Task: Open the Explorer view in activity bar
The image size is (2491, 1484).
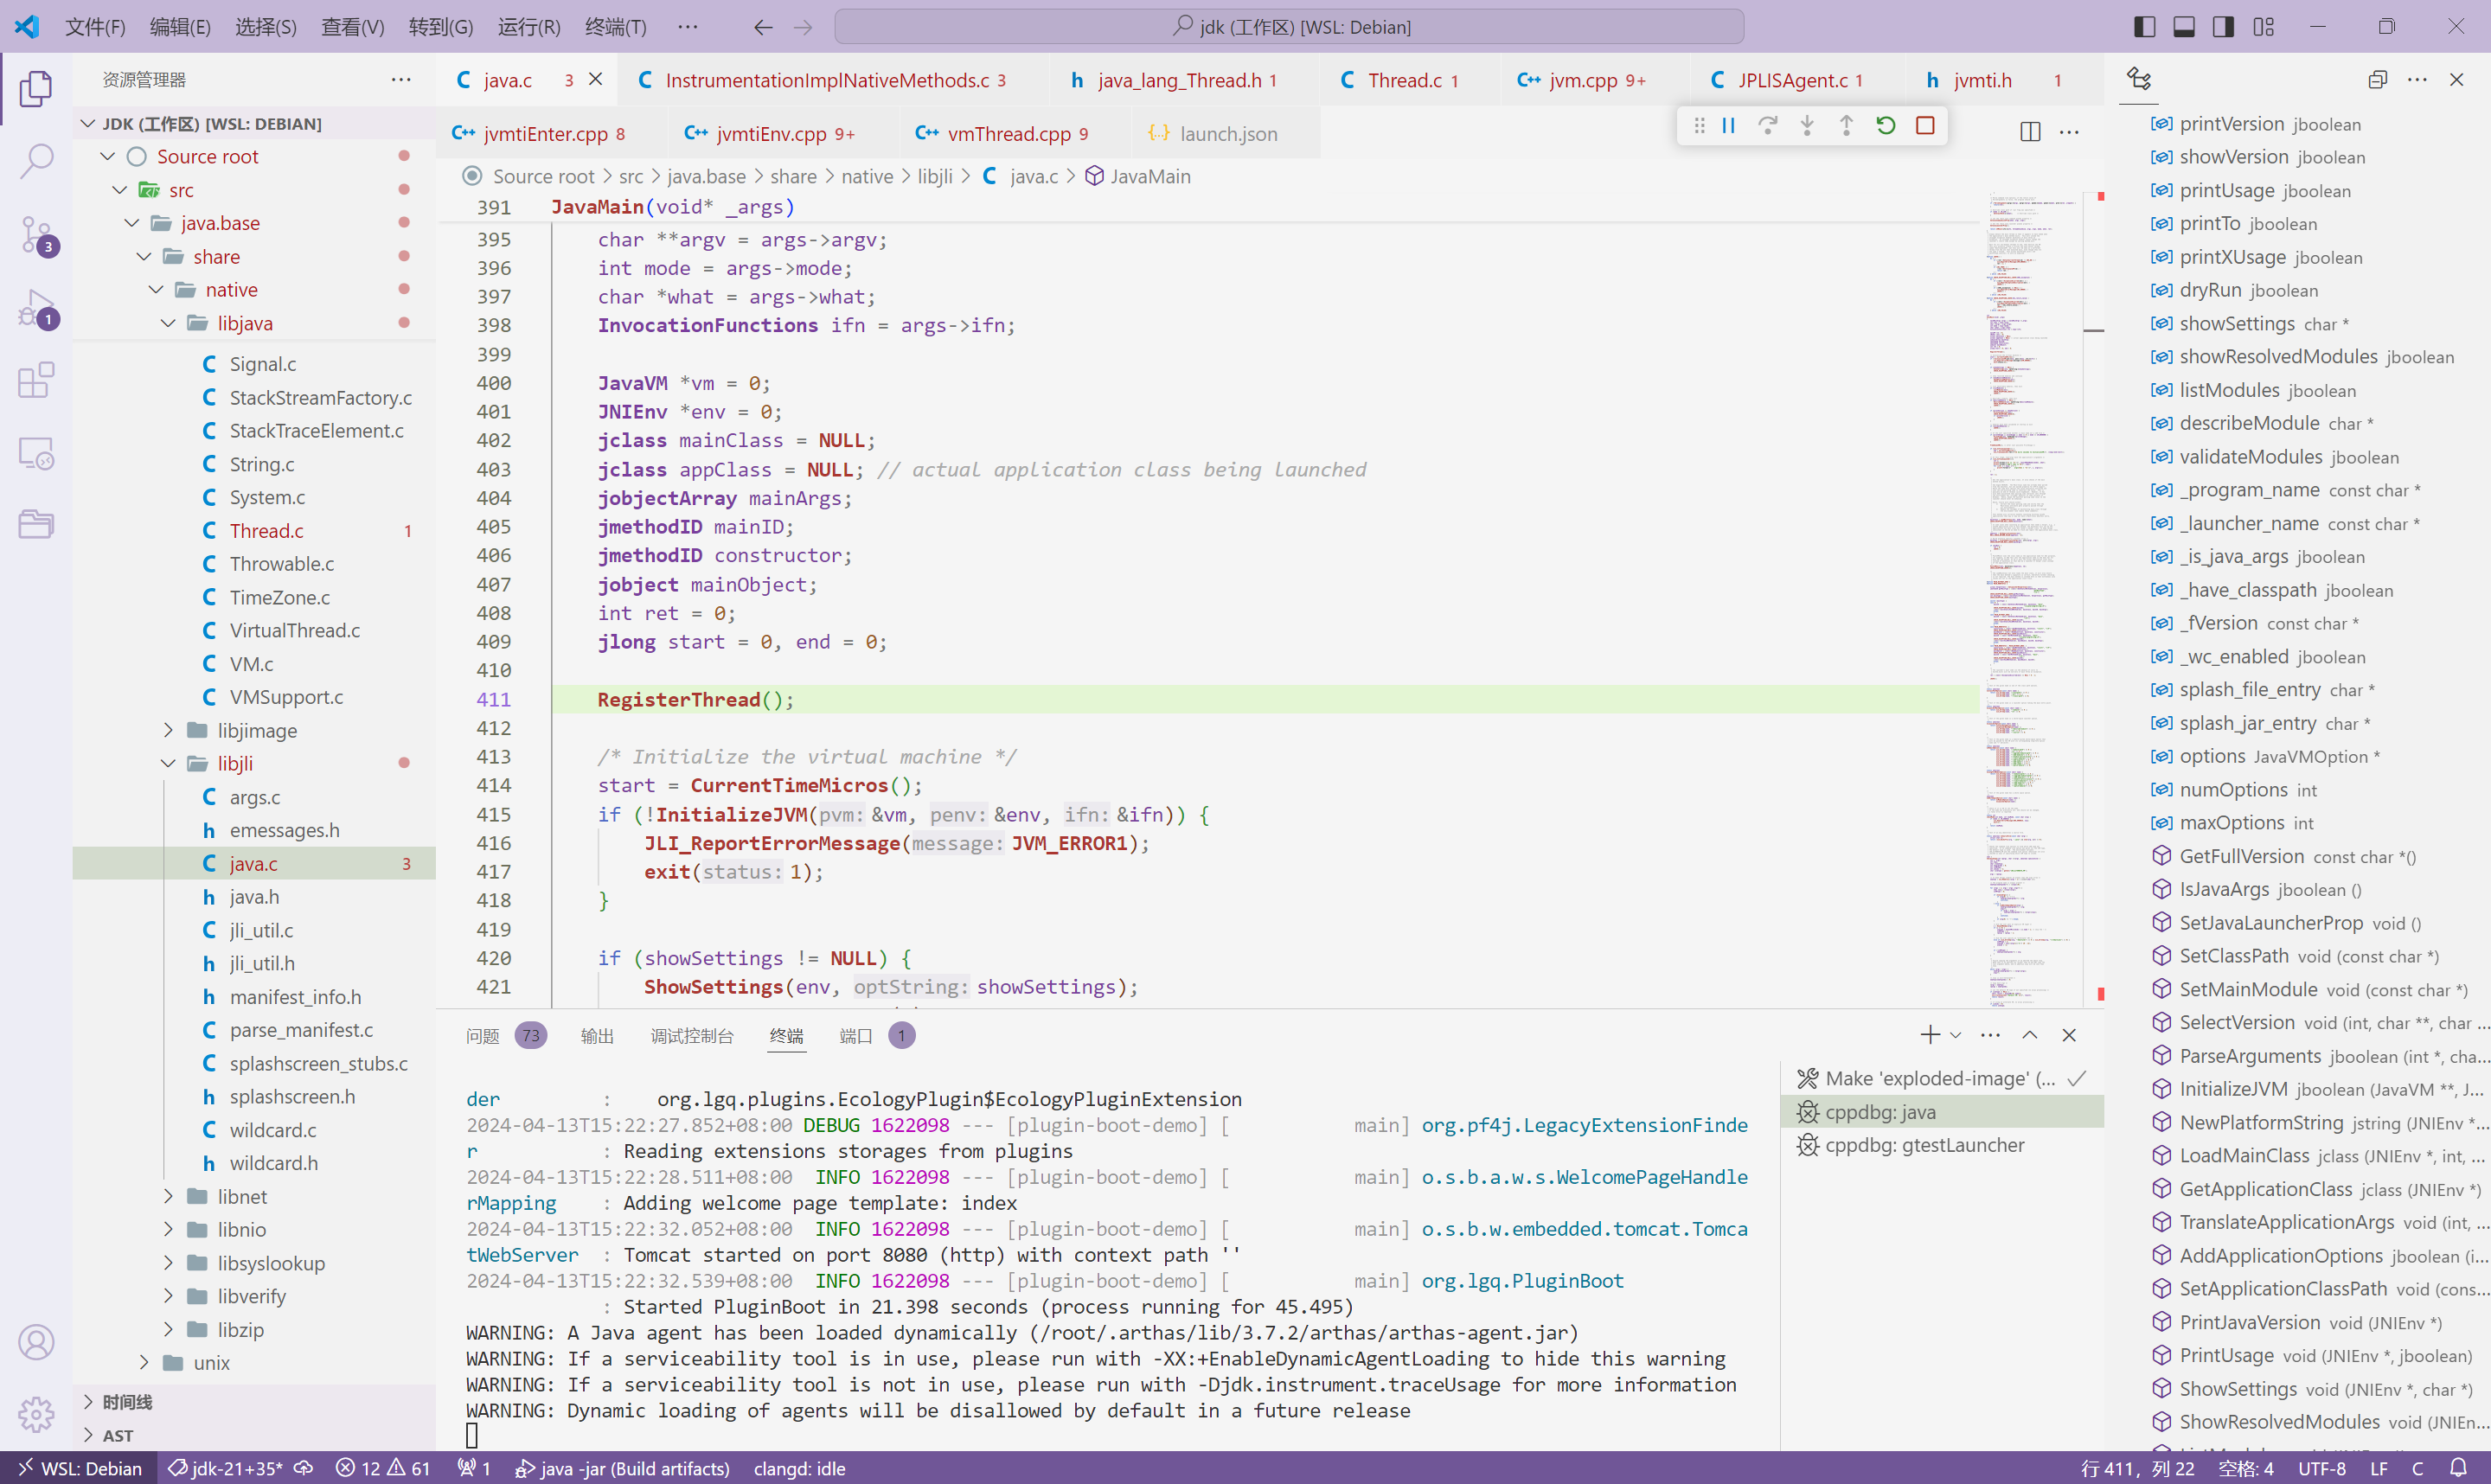Action: [36, 88]
